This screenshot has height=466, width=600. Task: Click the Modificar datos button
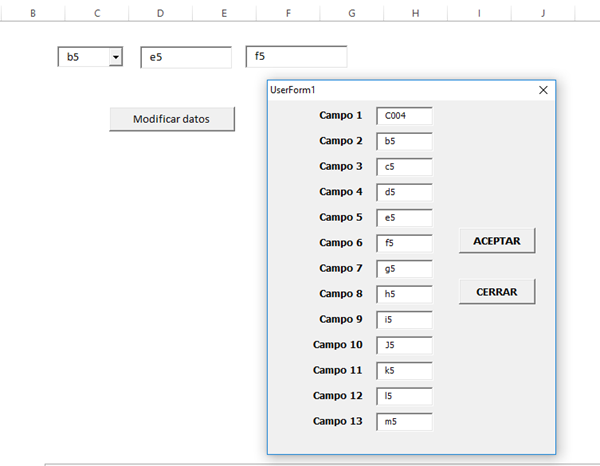pos(171,119)
